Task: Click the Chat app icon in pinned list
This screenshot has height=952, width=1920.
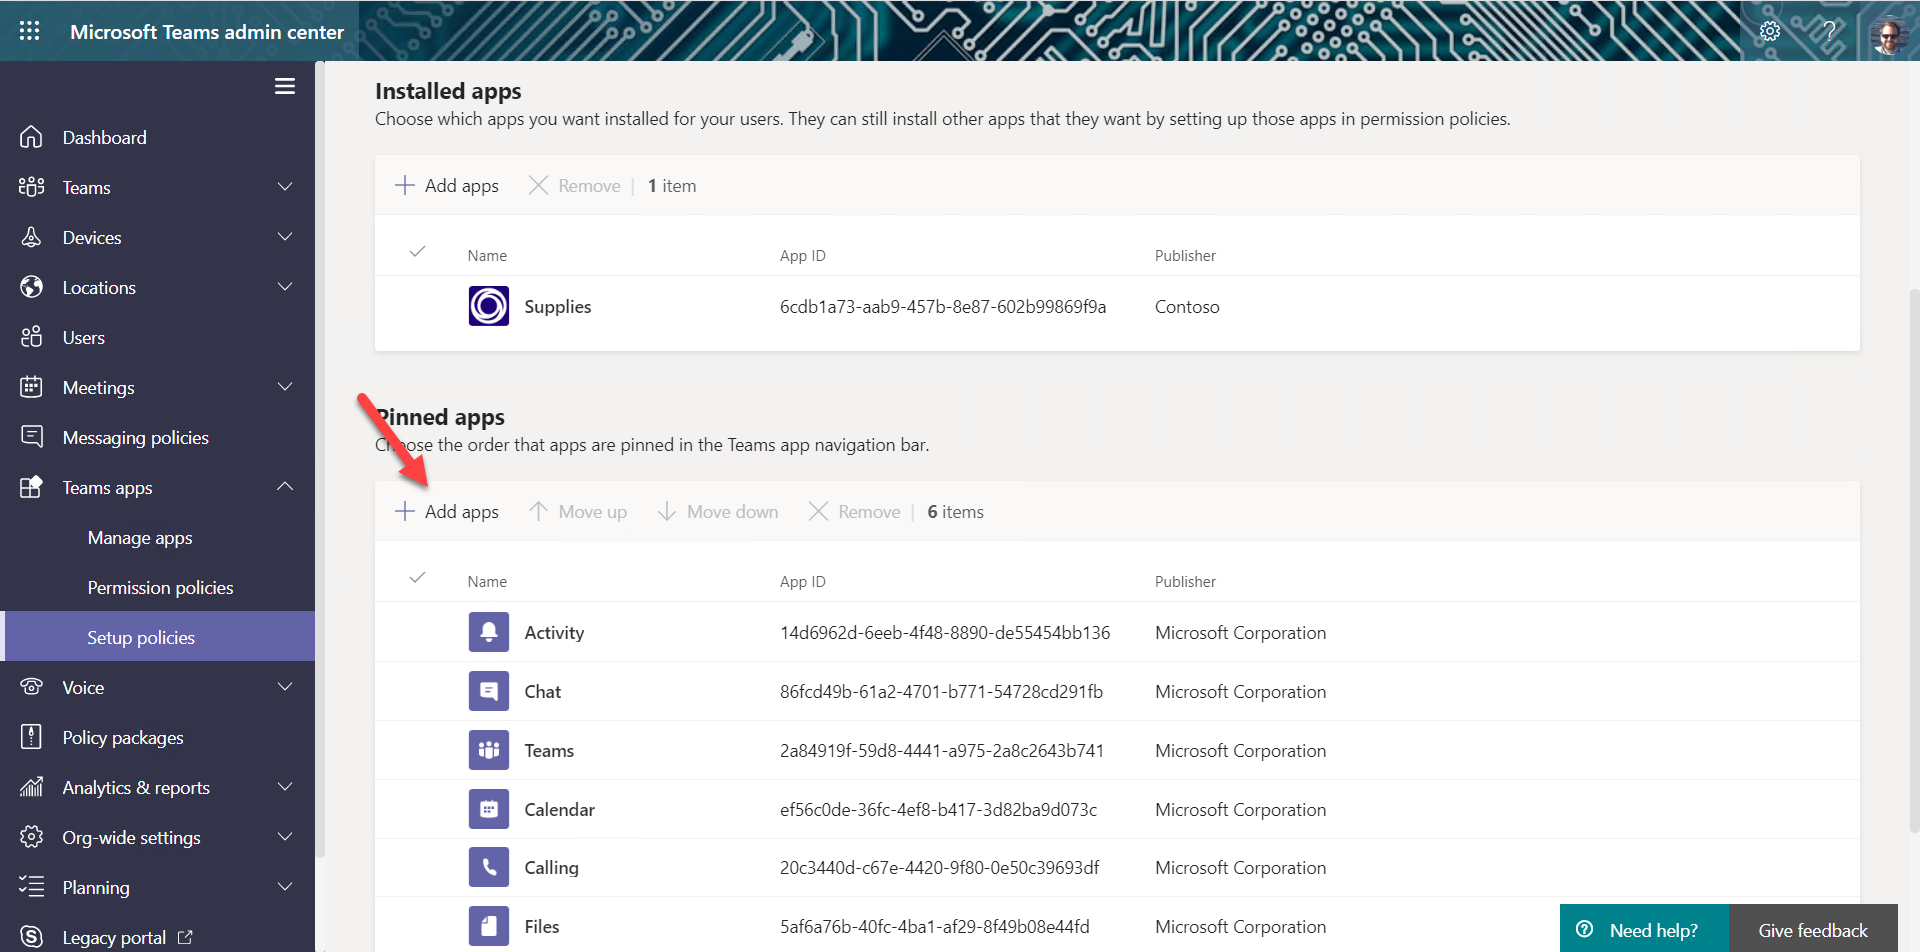Action: 489,691
